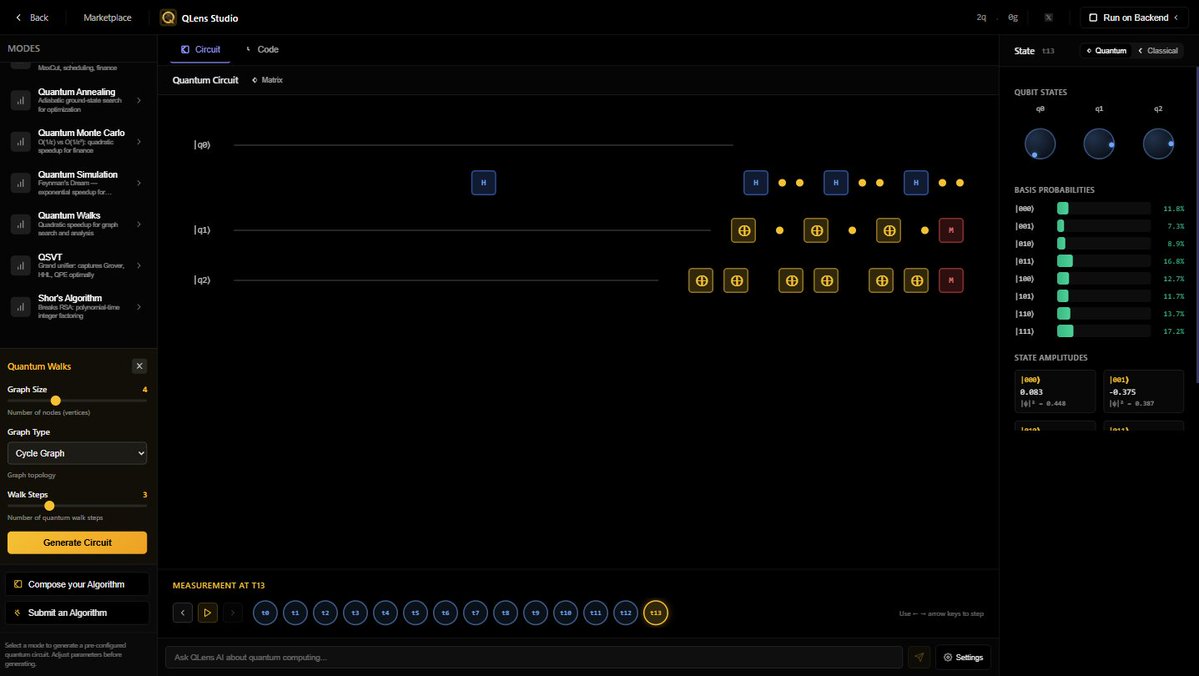1199x676 pixels.
Task: Play the circuit step animation
Action: [x=207, y=613]
